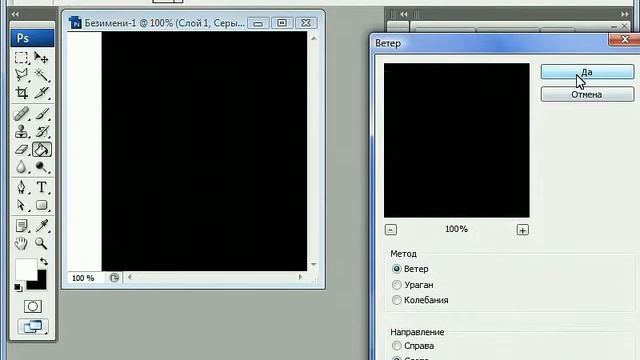Choose the Ураган method radio button
Screen dimensions: 640x360
(x=396, y=284)
